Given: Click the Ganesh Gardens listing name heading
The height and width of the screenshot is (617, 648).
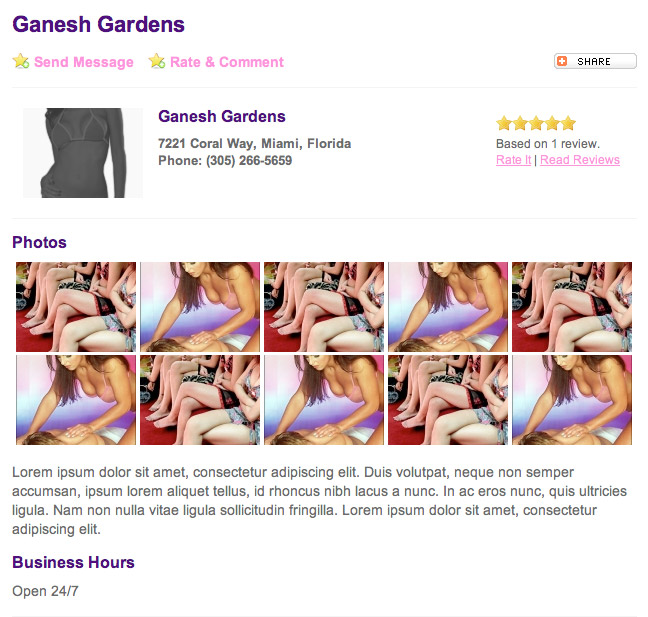Looking at the screenshot, I should coord(222,117).
